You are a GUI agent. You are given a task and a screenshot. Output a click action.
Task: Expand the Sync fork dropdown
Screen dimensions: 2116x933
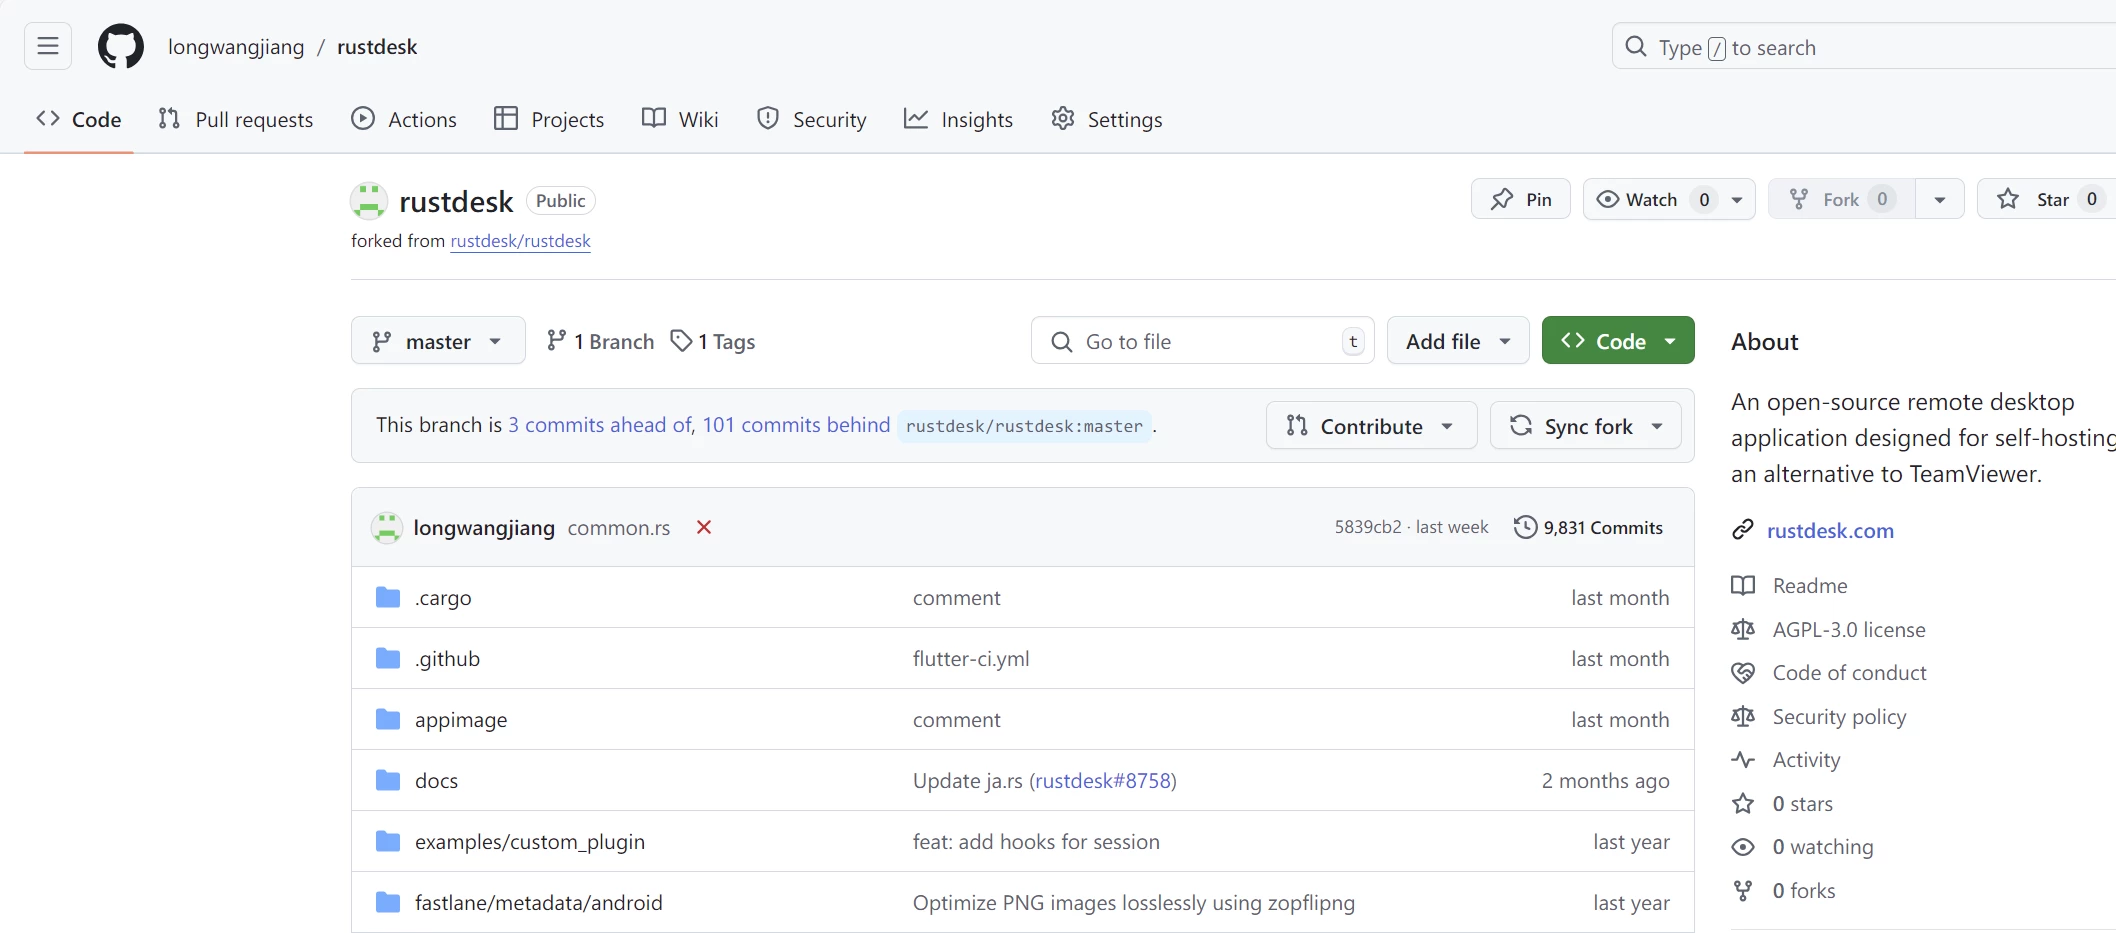(x=1585, y=426)
